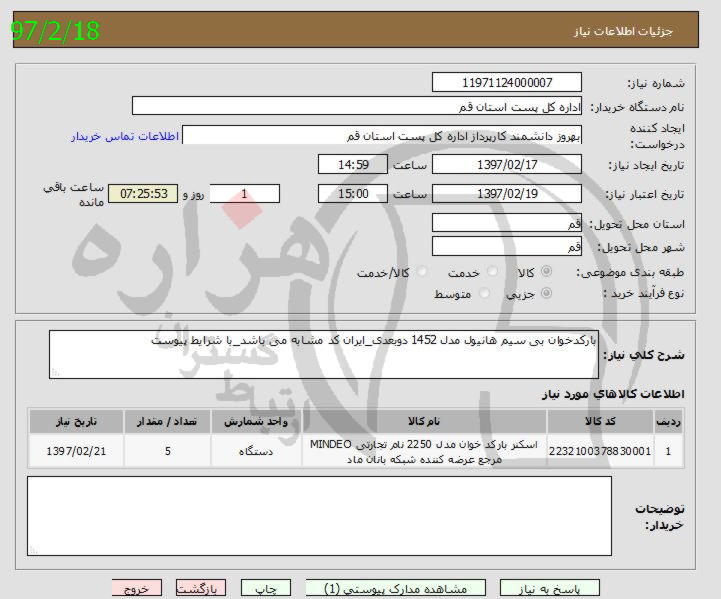This screenshot has width=721, height=599.
Task: Select the جزیی purchase type radio
Action: (546, 293)
